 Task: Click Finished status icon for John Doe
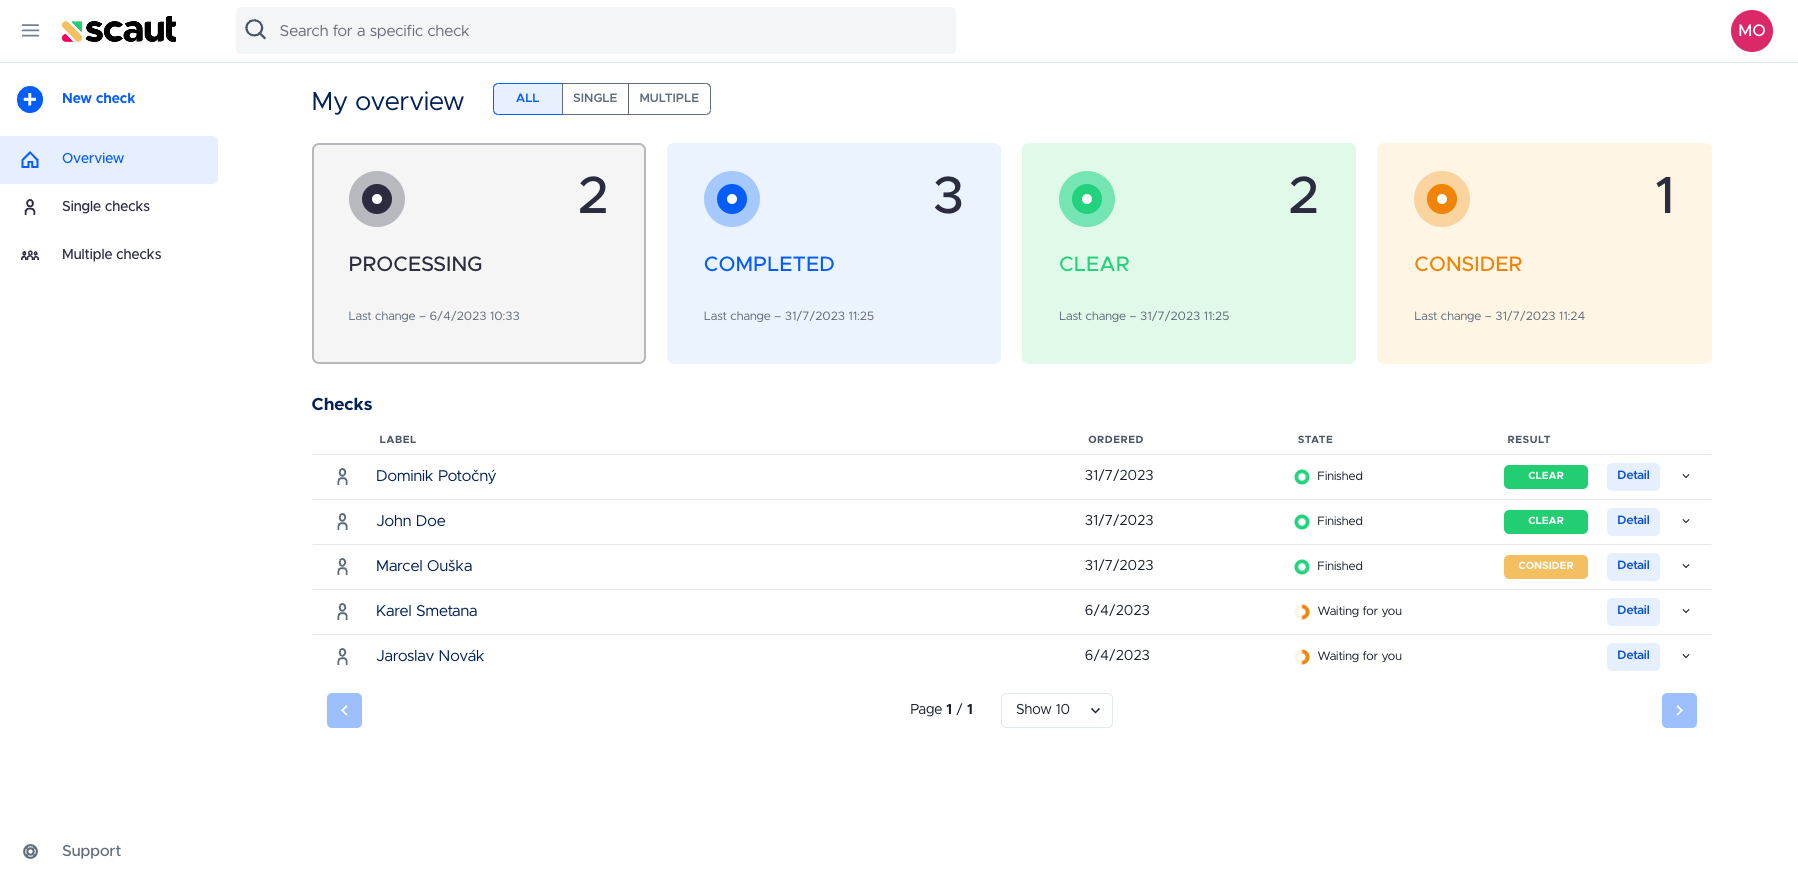(1302, 522)
